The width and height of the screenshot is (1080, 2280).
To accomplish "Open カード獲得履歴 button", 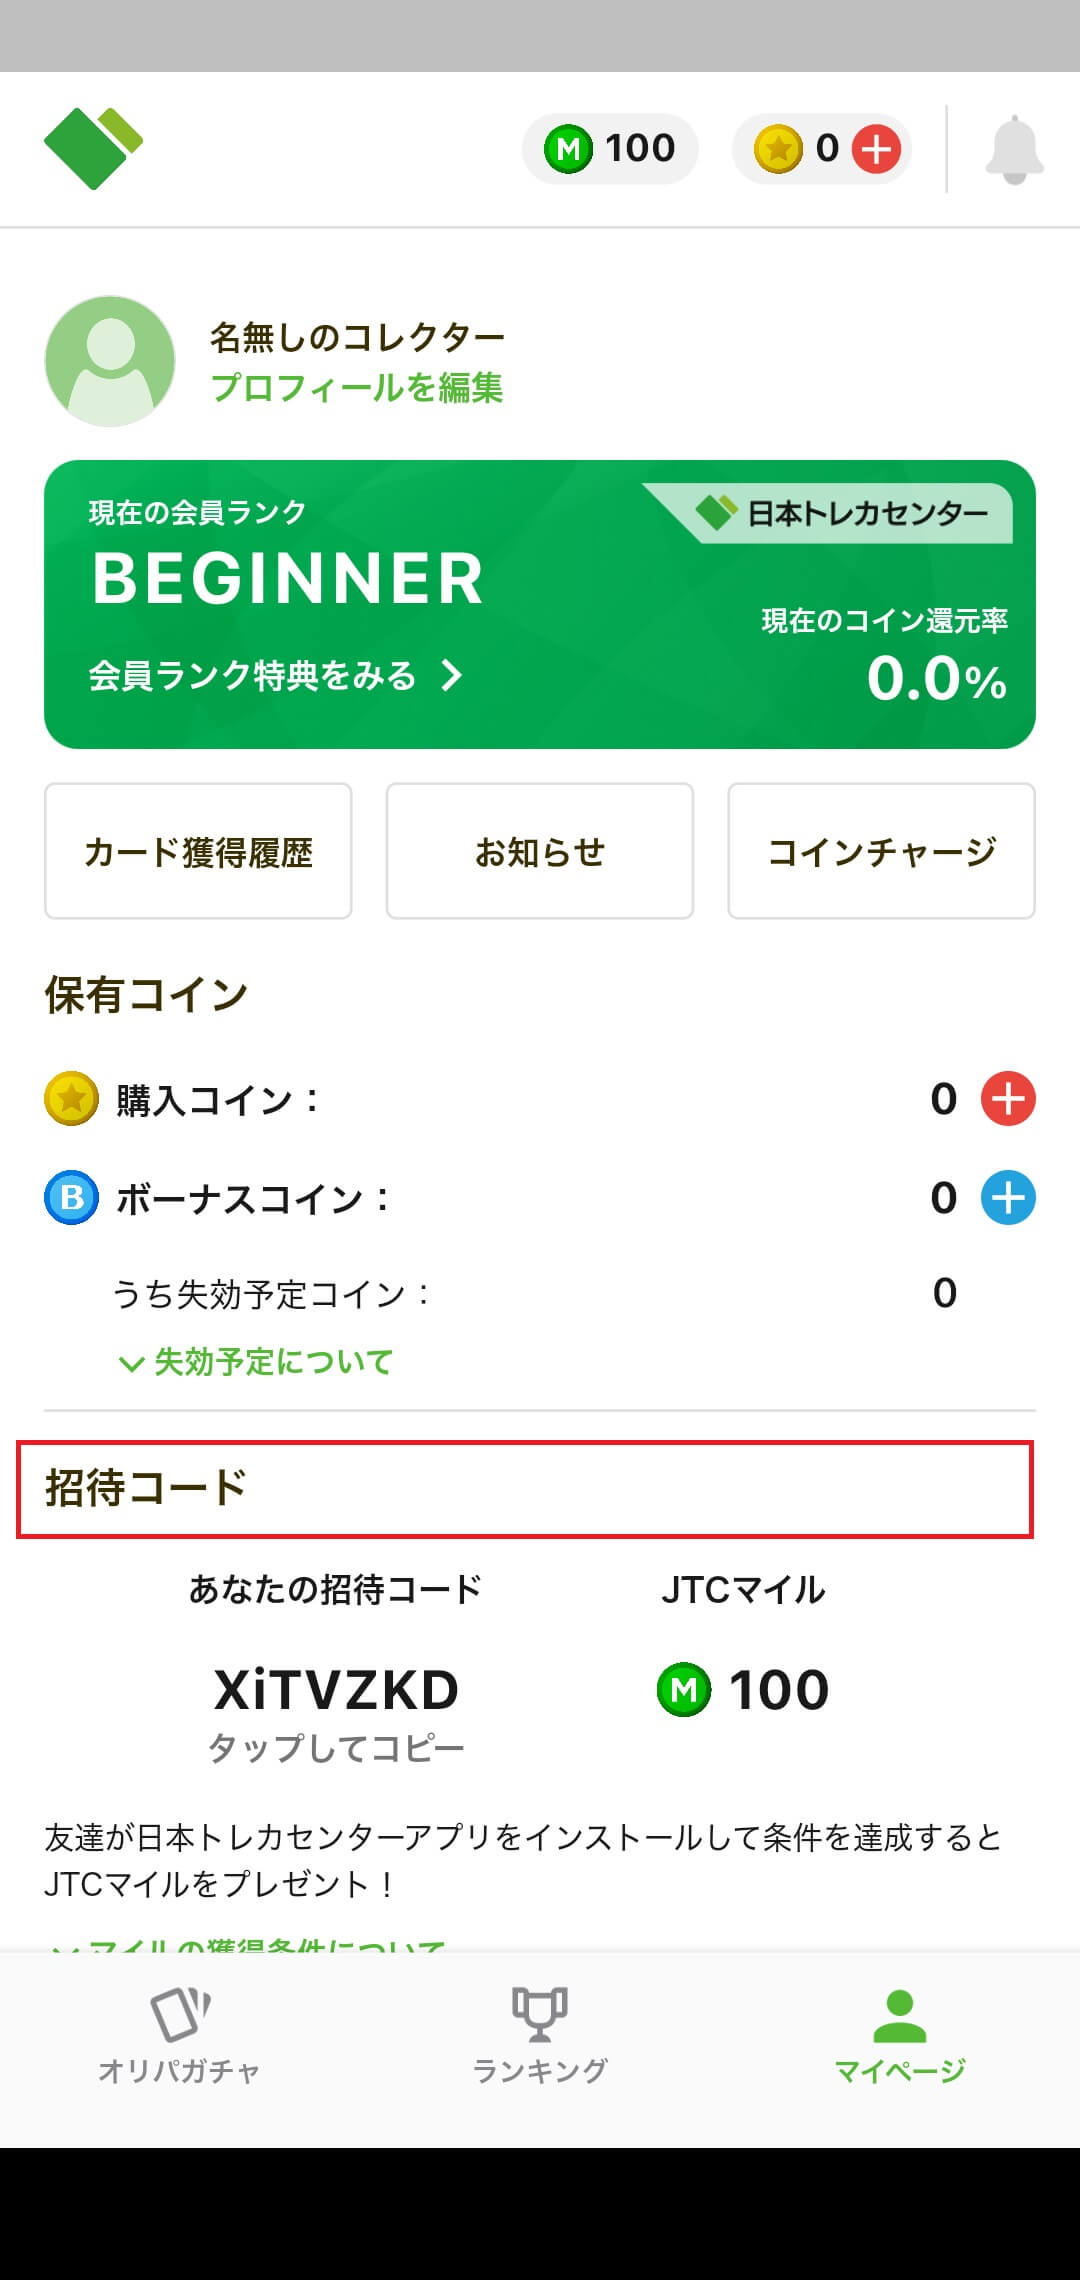I will point(198,852).
